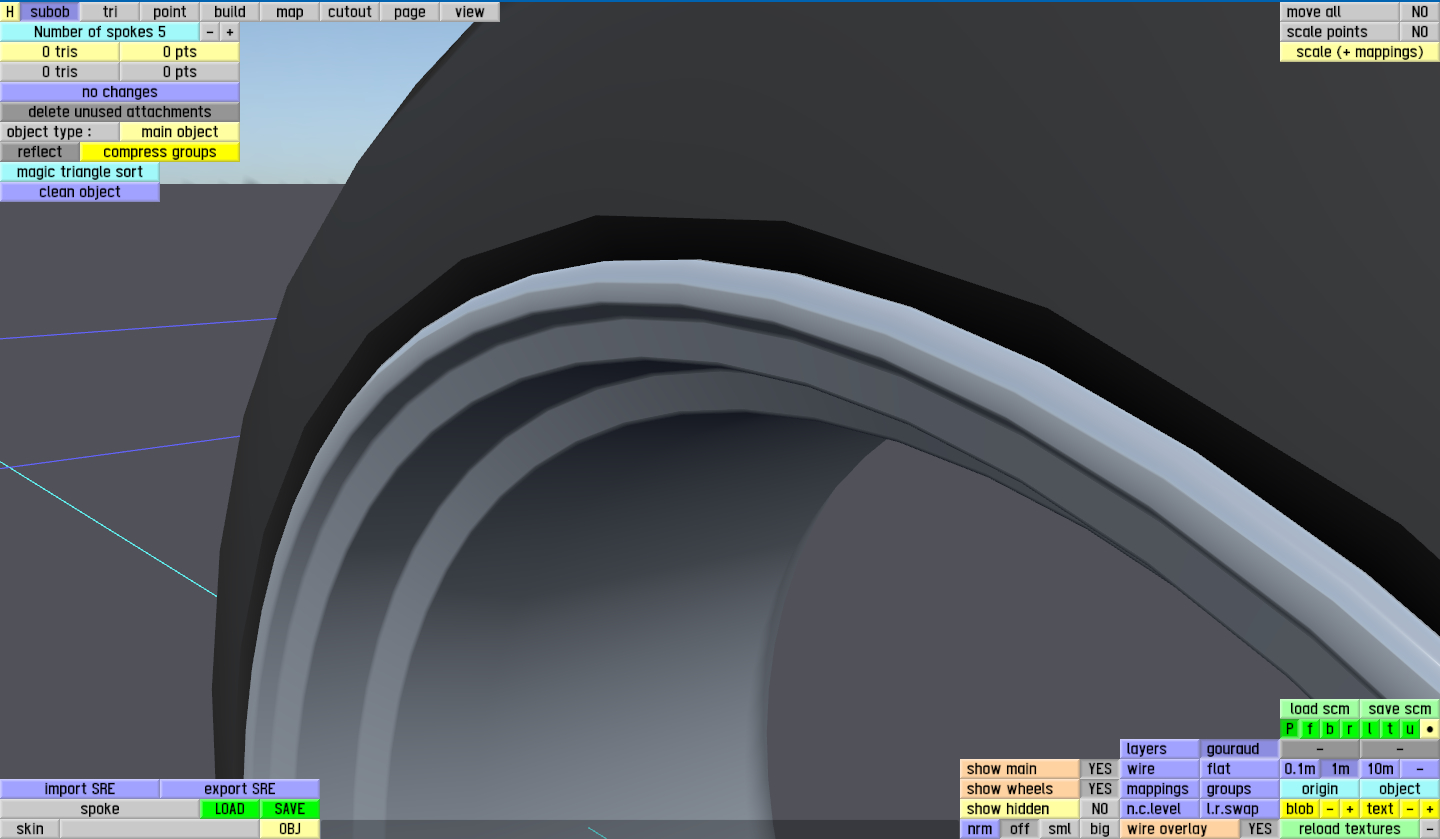1440x839 pixels.
Task: Click the reflect button
Action: (x=40, y=152)
